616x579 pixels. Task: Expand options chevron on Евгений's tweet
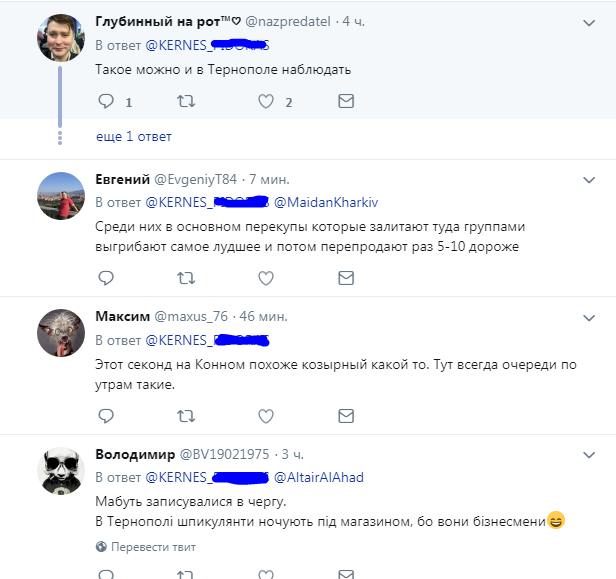(589, 180)
